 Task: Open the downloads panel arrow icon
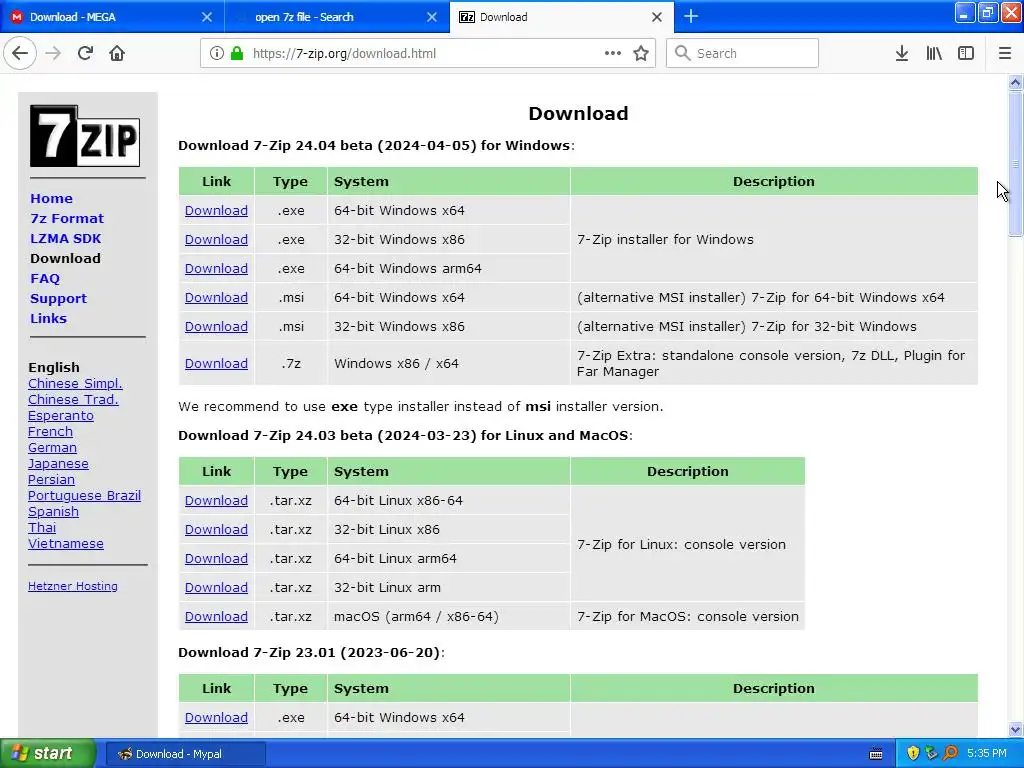coord(902,54)
